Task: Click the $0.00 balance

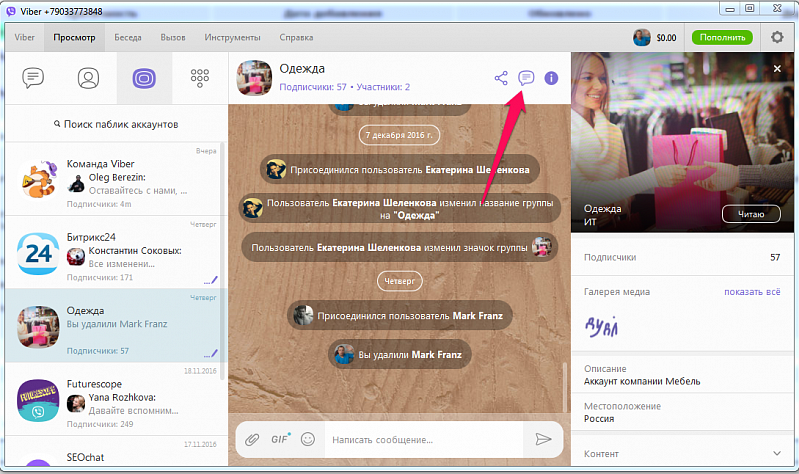Action: [x=666, y=37]
